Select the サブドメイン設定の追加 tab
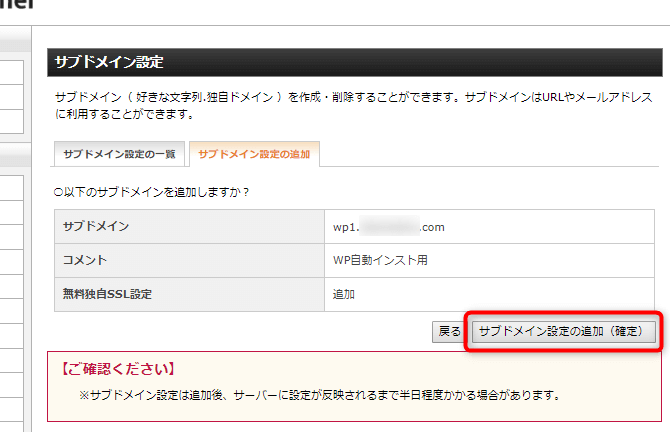The width and height of the screenshot is (670, 432). pyautogui.click(x=254, y=154)
